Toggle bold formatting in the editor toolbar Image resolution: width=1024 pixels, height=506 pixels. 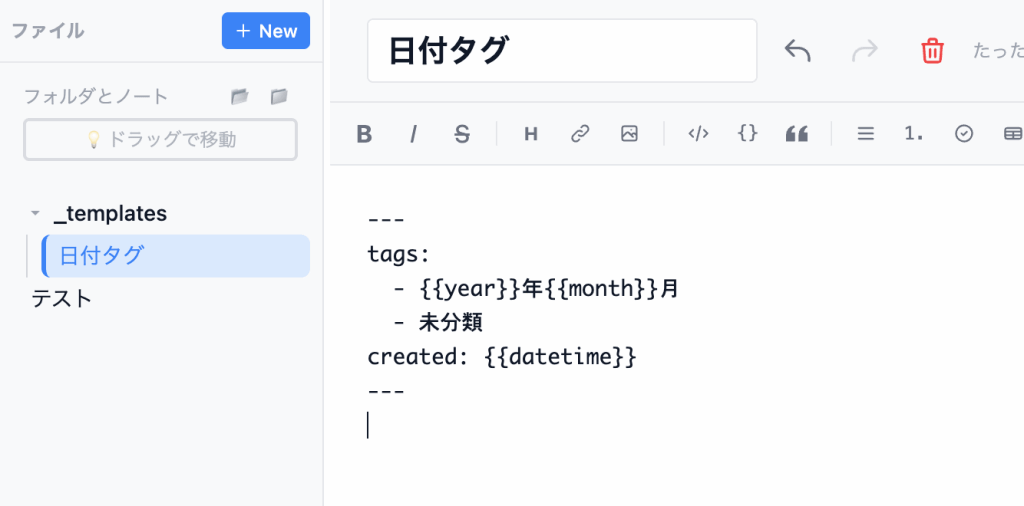(364, 134)
